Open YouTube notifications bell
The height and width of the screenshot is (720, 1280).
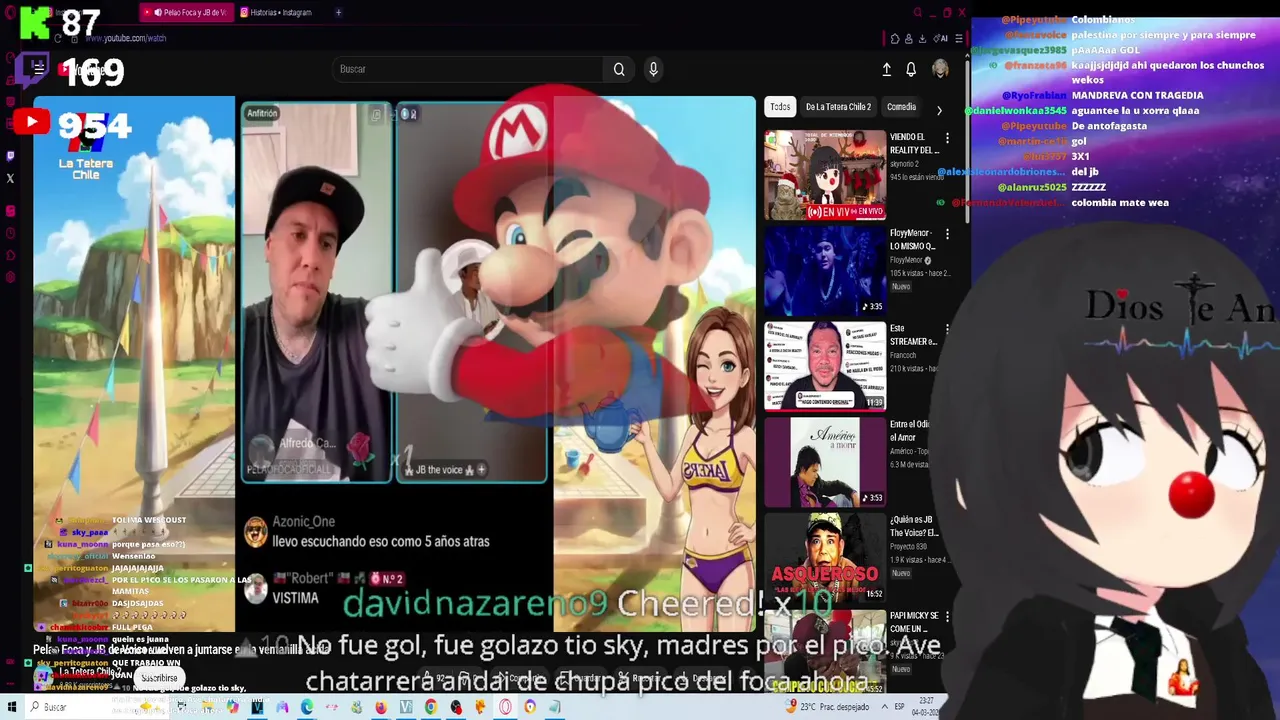point(911,69)
